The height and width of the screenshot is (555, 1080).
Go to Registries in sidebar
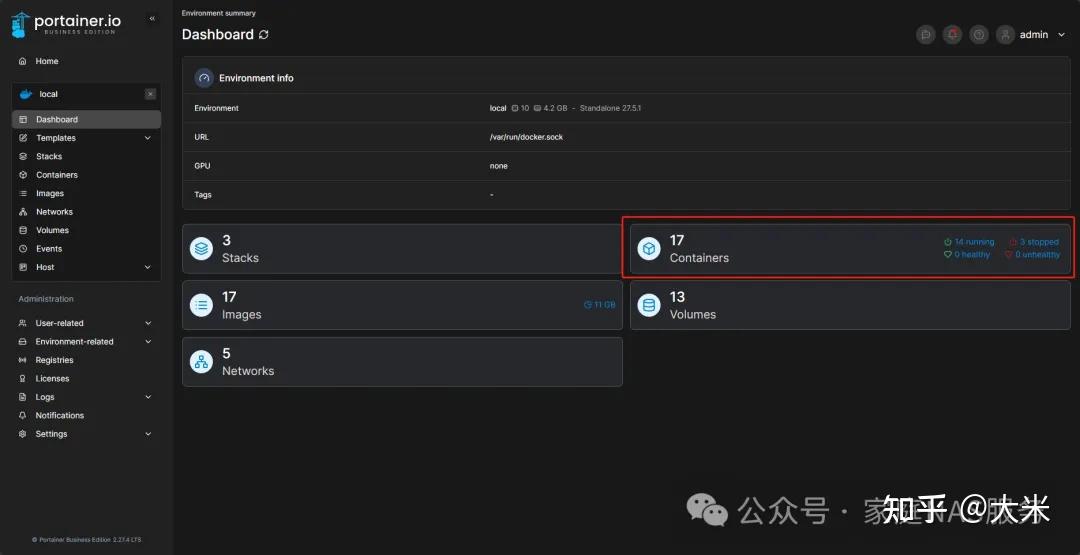pos(54,360)
